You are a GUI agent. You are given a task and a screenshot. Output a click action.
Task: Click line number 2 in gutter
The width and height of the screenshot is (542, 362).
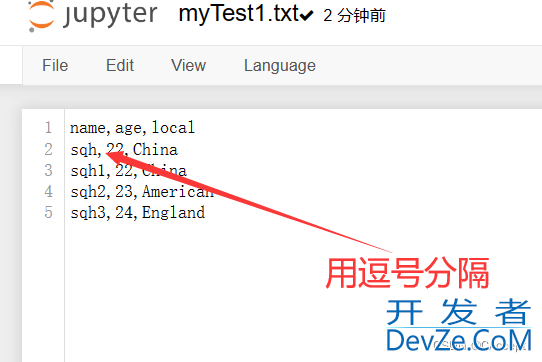click(48, 149)
